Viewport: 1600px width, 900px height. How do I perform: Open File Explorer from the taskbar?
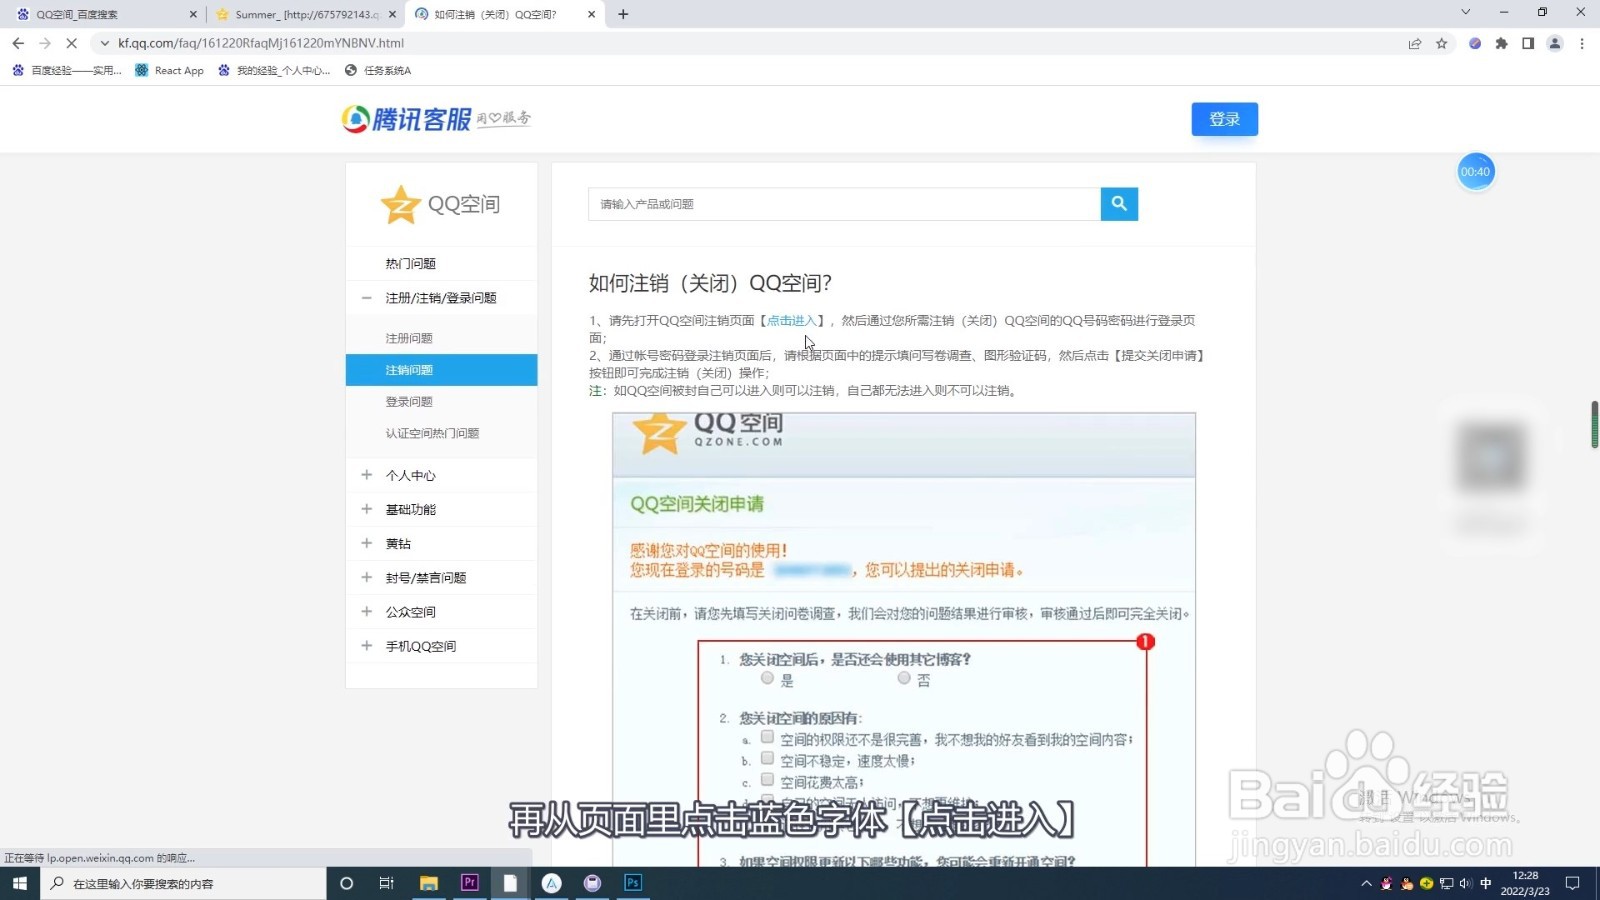[429, 883]
